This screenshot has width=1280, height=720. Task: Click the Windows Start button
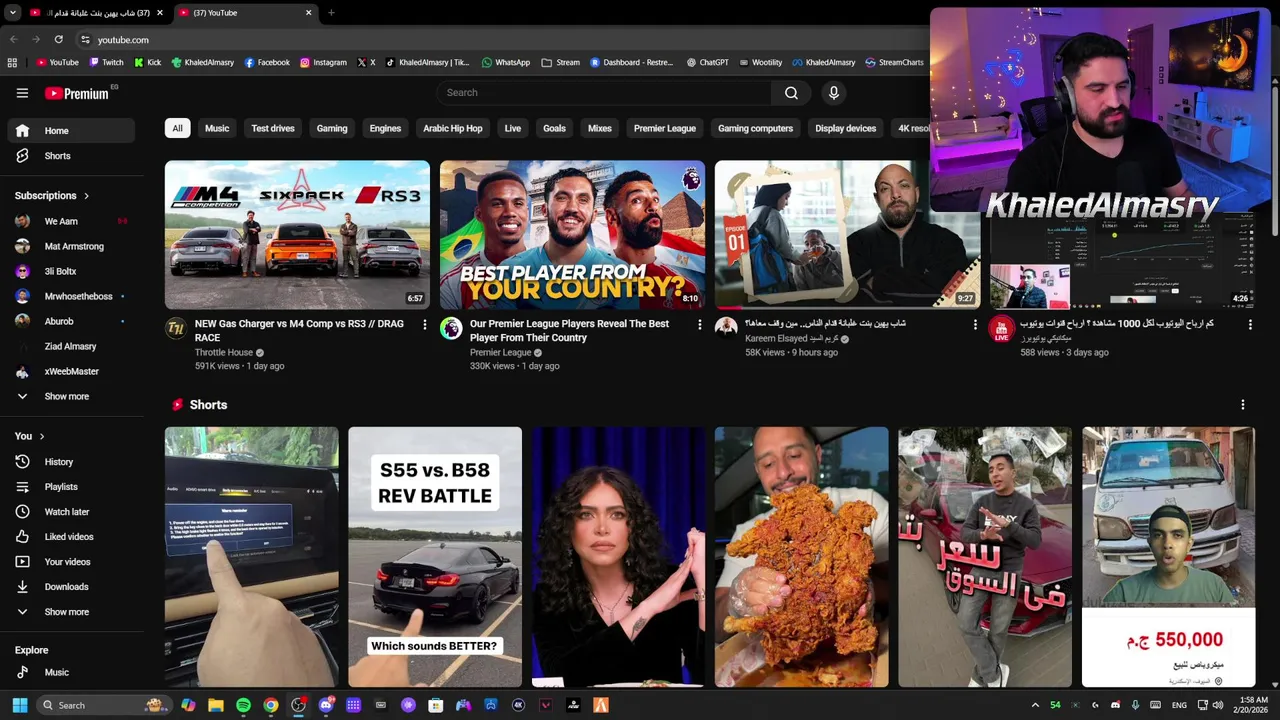point(19,705)
